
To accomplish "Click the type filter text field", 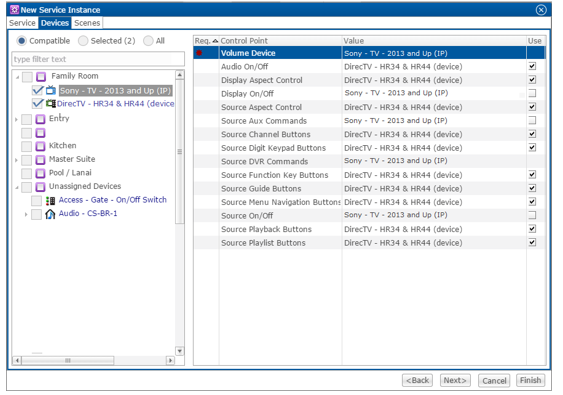I will 98,59.
